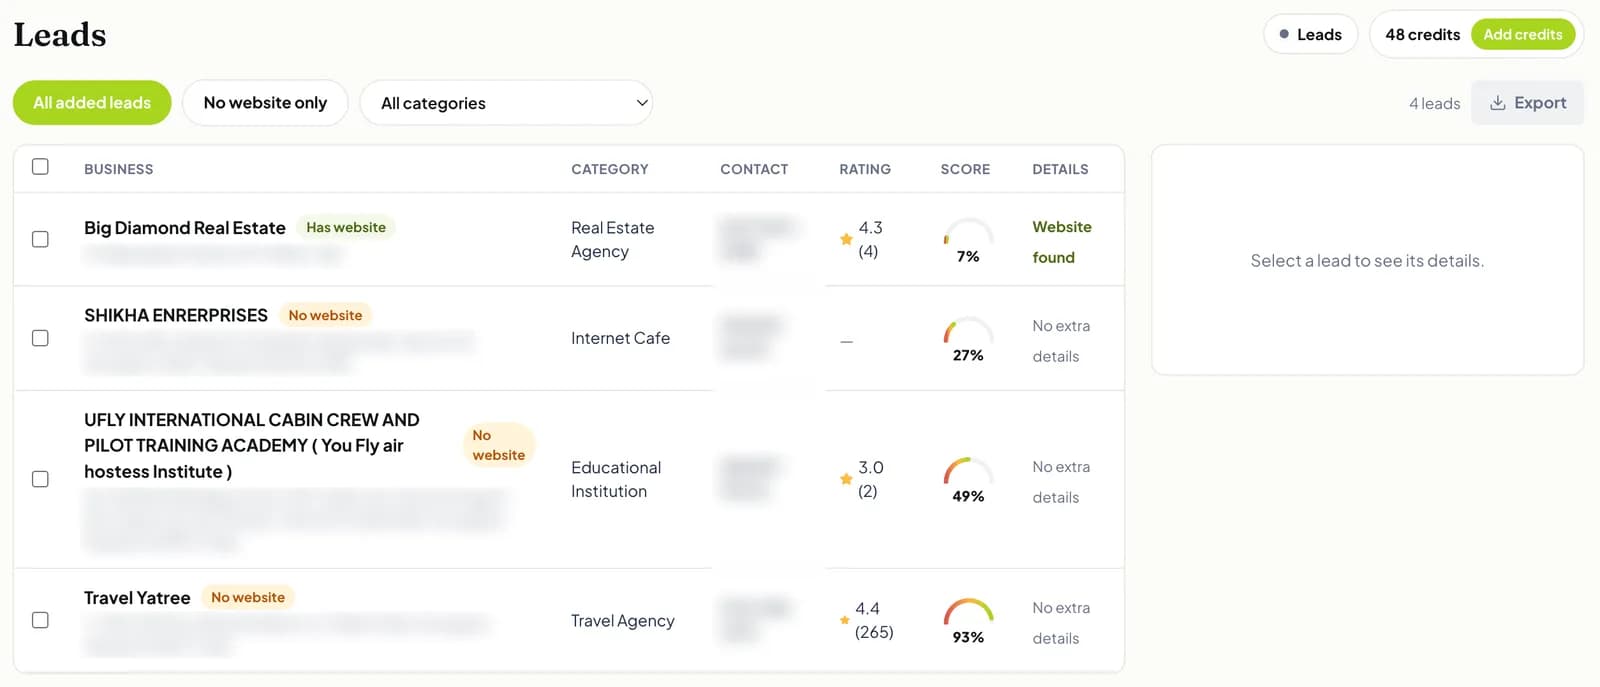The height and width of the screenshot is (687, 1600).
Task: Click the Travel Agency category cell
Action: coord(623,620)
